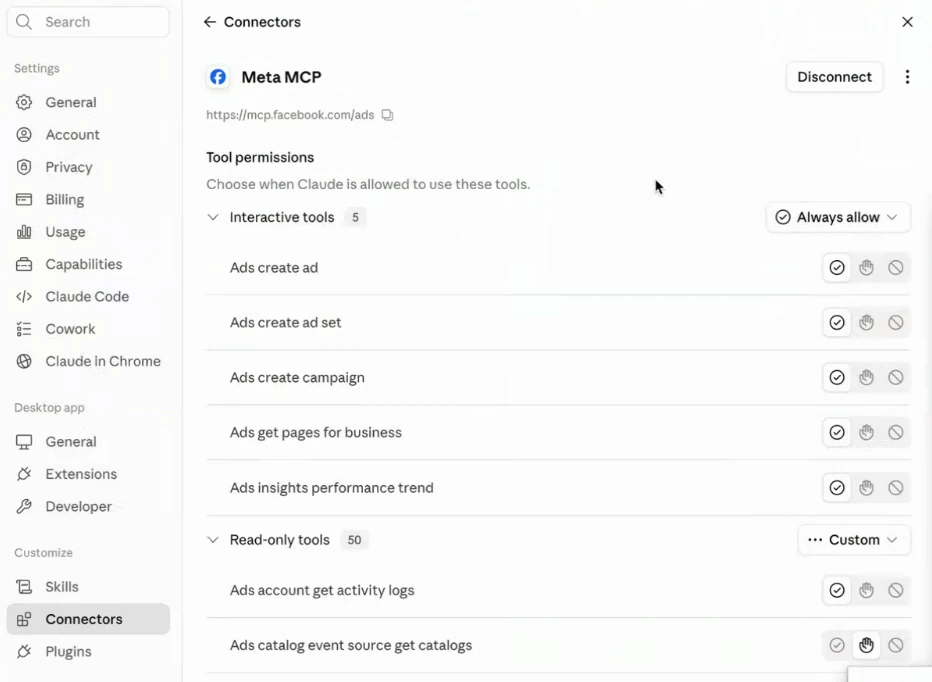Click the Read-only tools count badge 50
Image resolution: width=932 pixels, height=682 pixels.
point(354,540)
